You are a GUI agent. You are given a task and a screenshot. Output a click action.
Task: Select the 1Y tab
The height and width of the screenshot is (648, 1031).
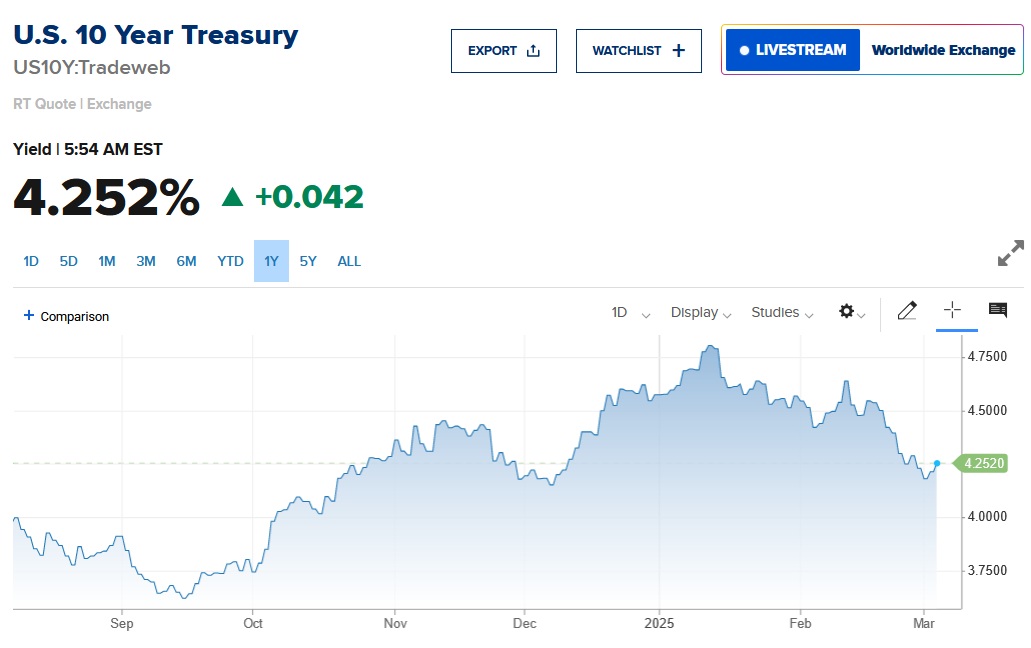(270, 261)
